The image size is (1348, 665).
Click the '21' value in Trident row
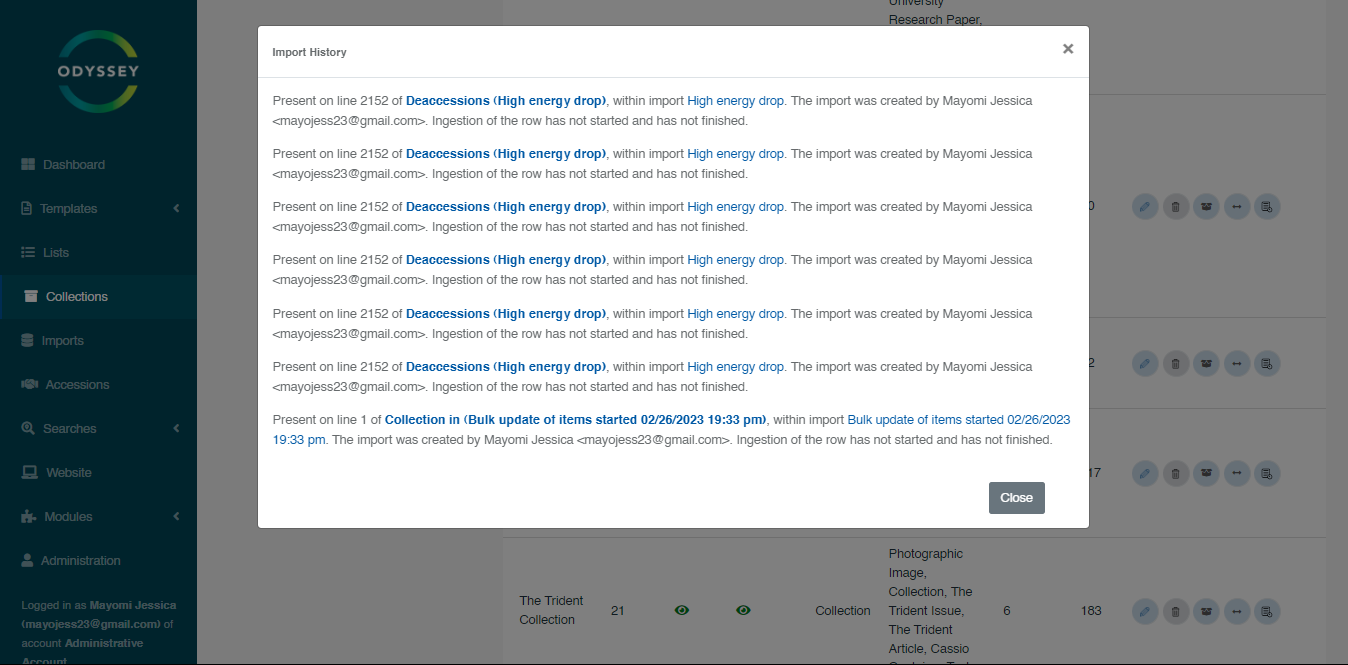pyautogui.click(x=617, y=611)
